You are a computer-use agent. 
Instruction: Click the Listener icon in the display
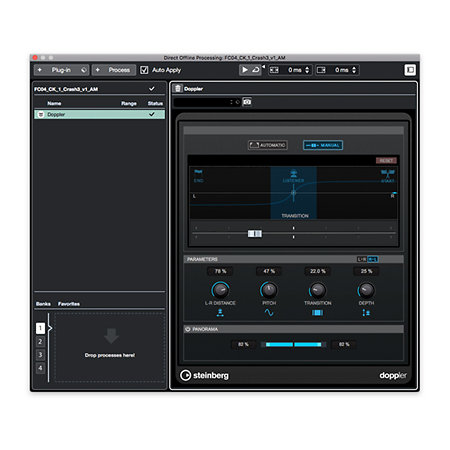pos(293,173)
